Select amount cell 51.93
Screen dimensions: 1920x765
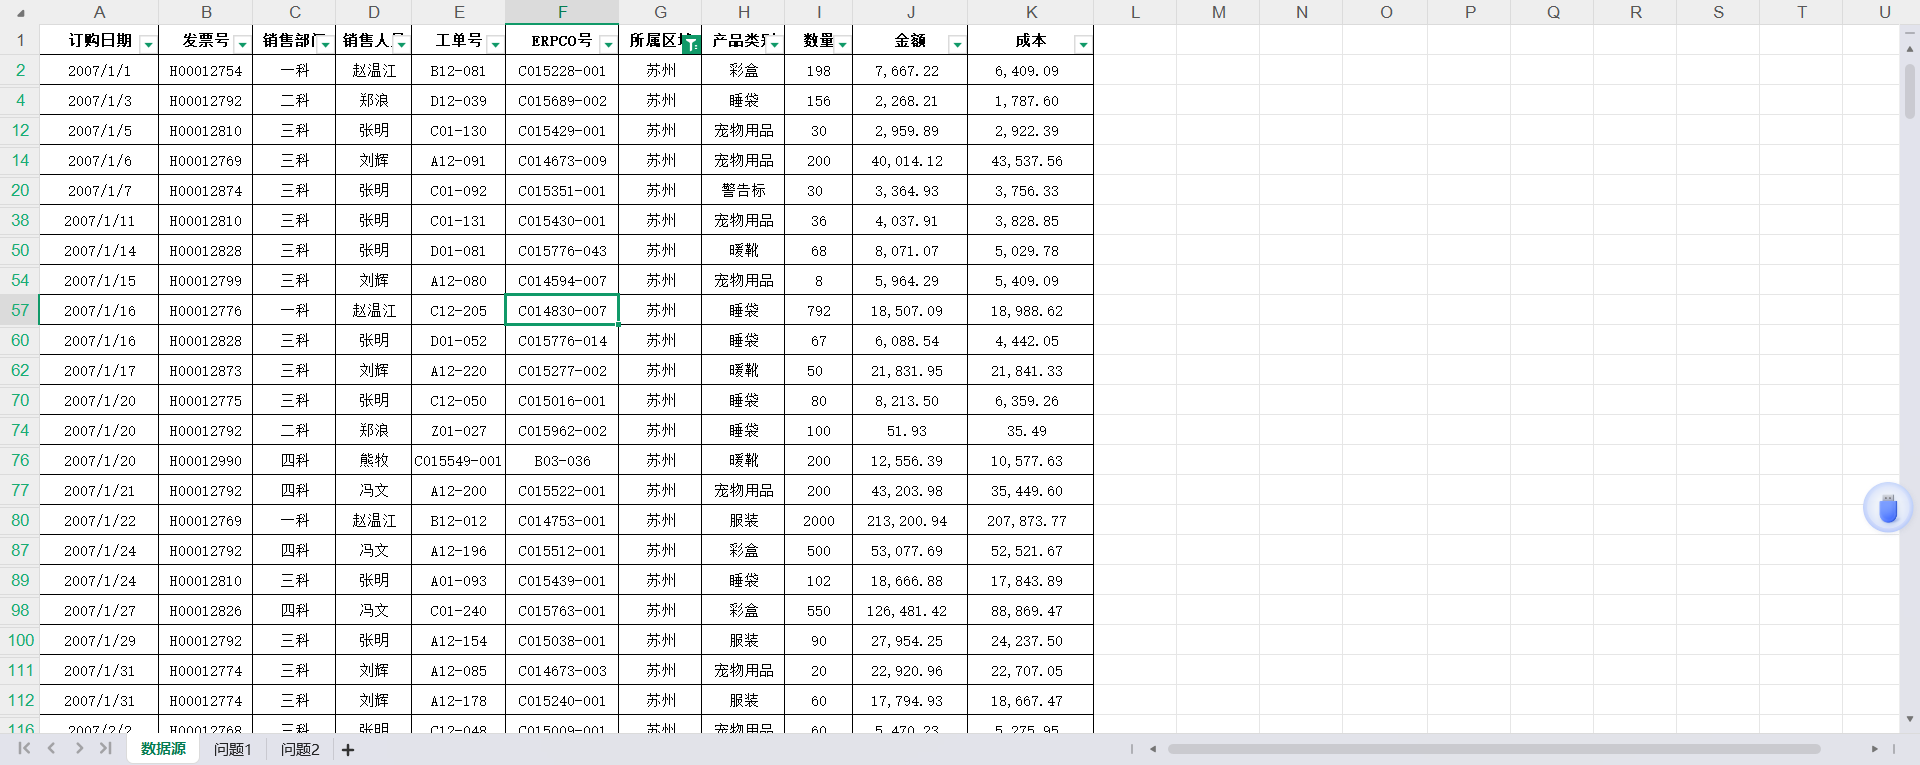pos(910,430)
